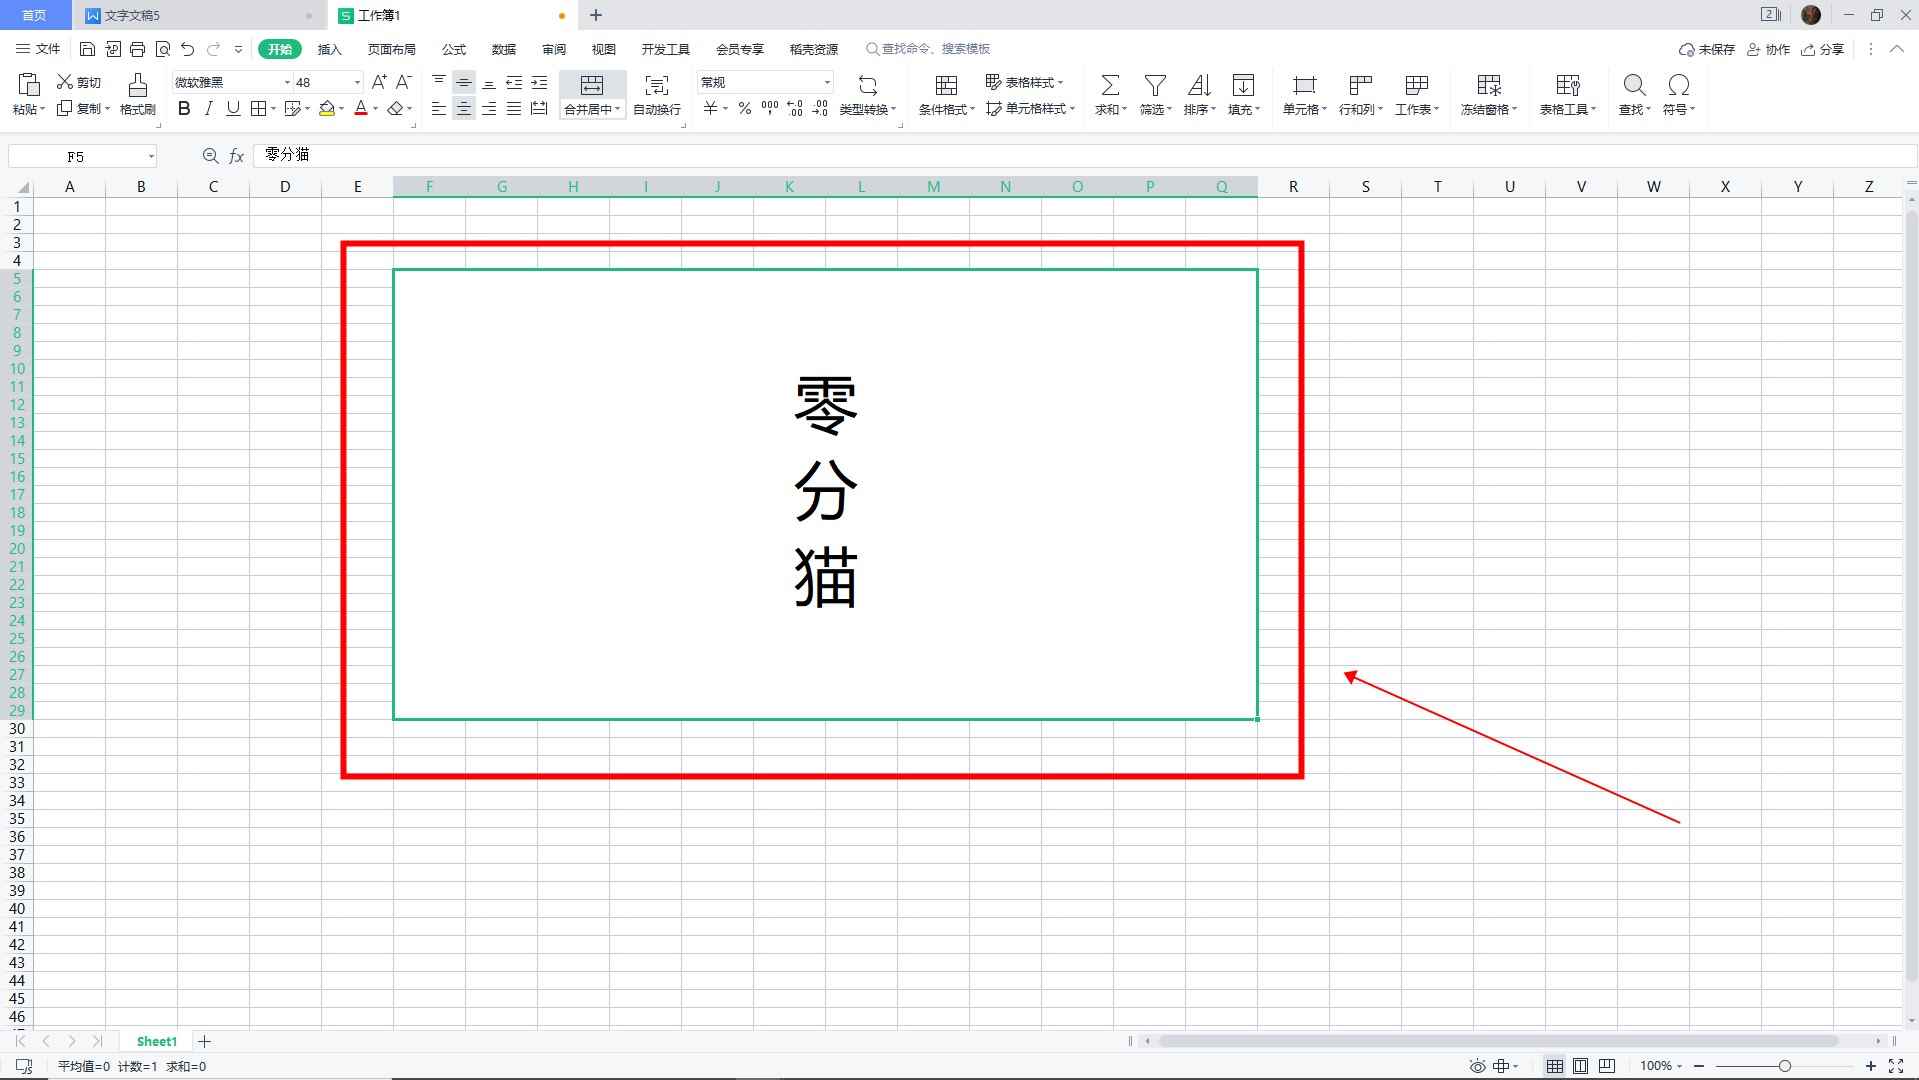1919x1080 pixels.
Task: Click the percent style icon
Action: [744, 109]
